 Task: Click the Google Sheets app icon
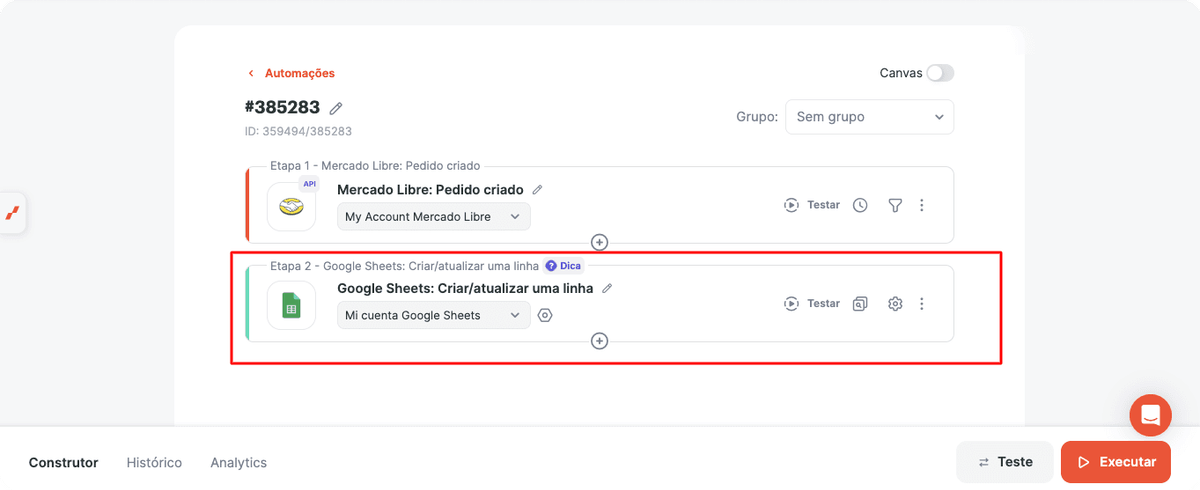click(x=291, y=305)
